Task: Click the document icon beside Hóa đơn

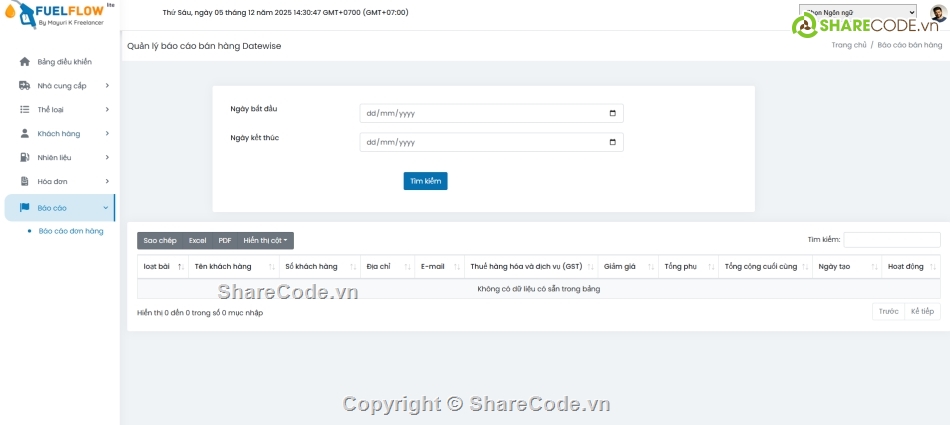Action: pos(25,181)
